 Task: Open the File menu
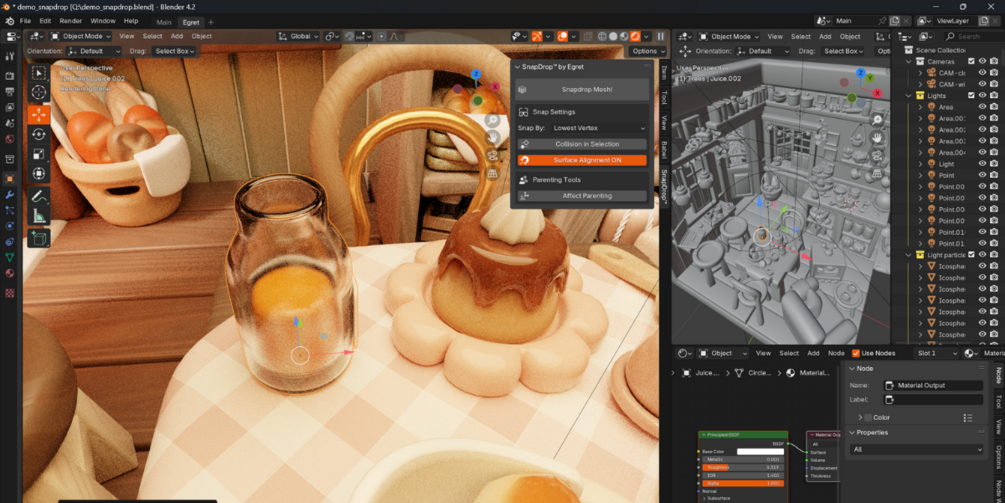click(25, 21)
